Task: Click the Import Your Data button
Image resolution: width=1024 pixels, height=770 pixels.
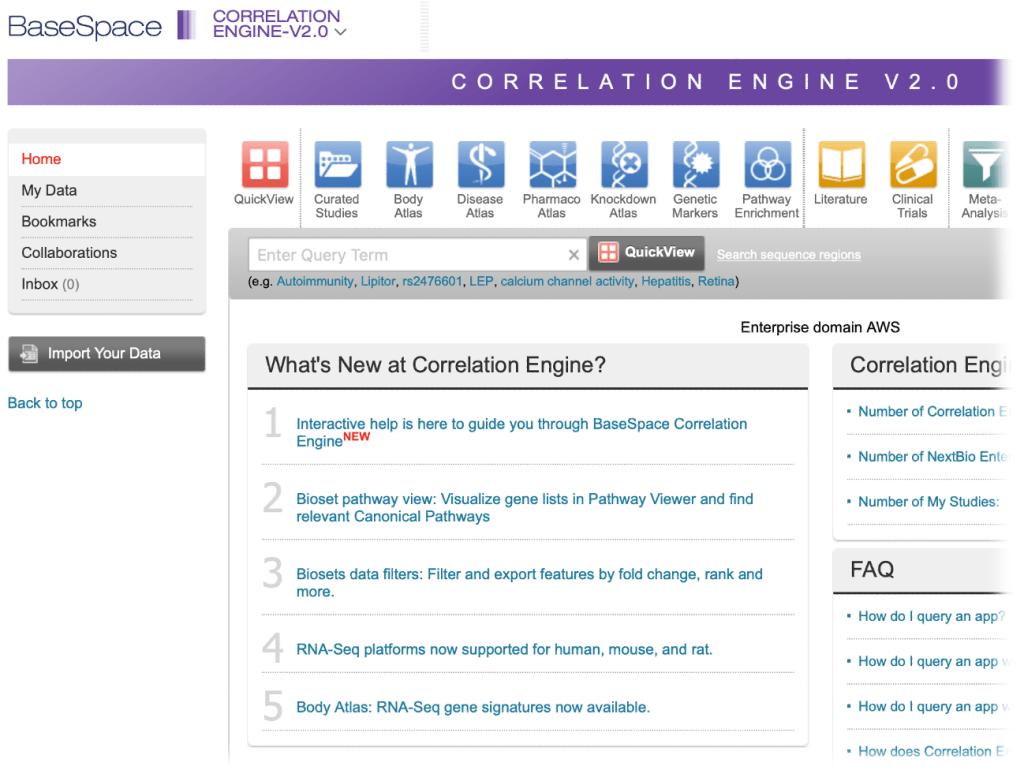Action: 106,353
